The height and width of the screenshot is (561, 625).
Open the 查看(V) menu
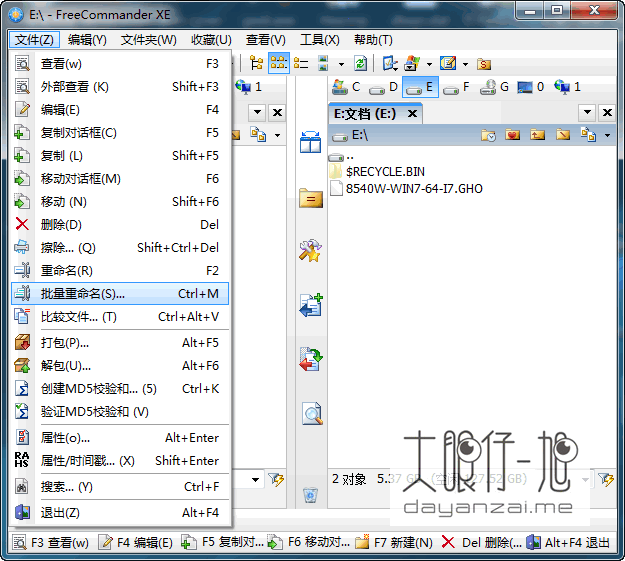click(x=265, y=39)
